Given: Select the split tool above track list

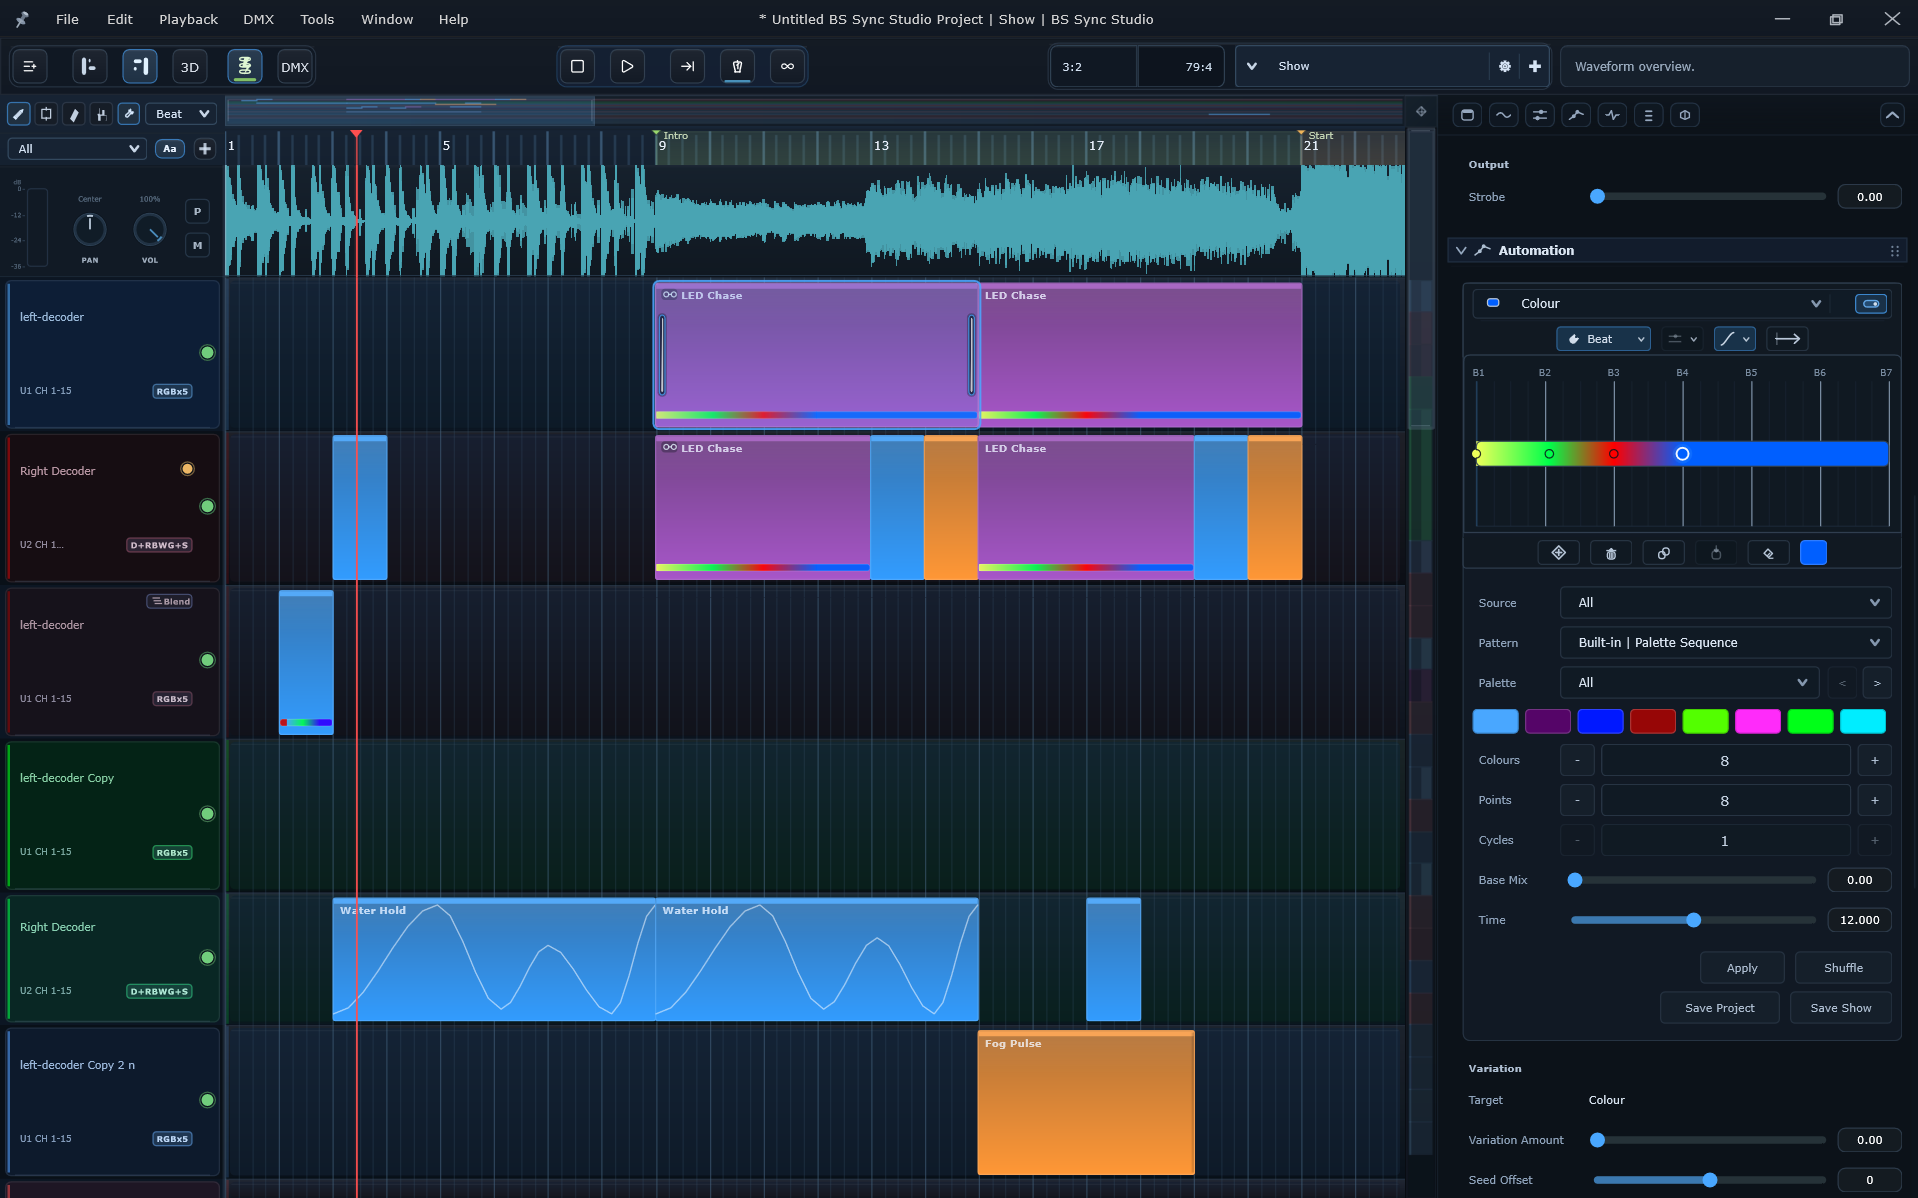Looking at the screenshot, I should (x=46, y=114).
